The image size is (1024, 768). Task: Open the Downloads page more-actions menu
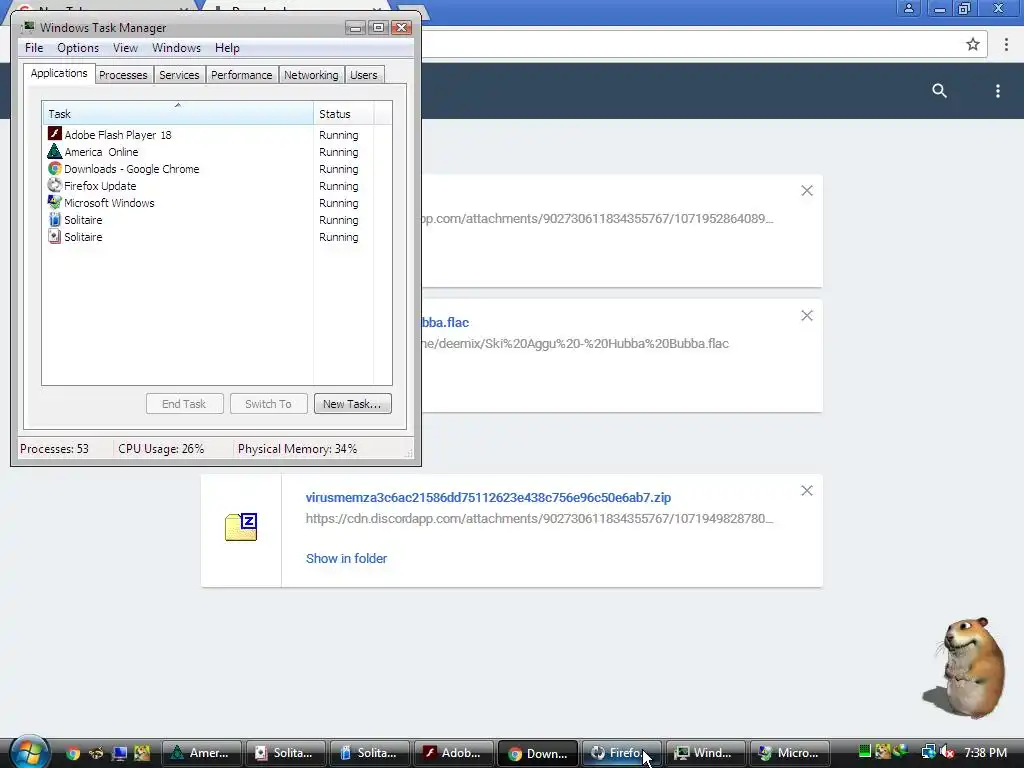(x=997, y=91)
